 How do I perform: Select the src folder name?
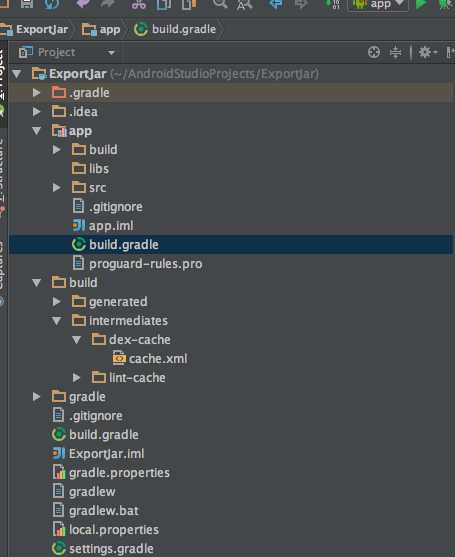tap(98, 188)
